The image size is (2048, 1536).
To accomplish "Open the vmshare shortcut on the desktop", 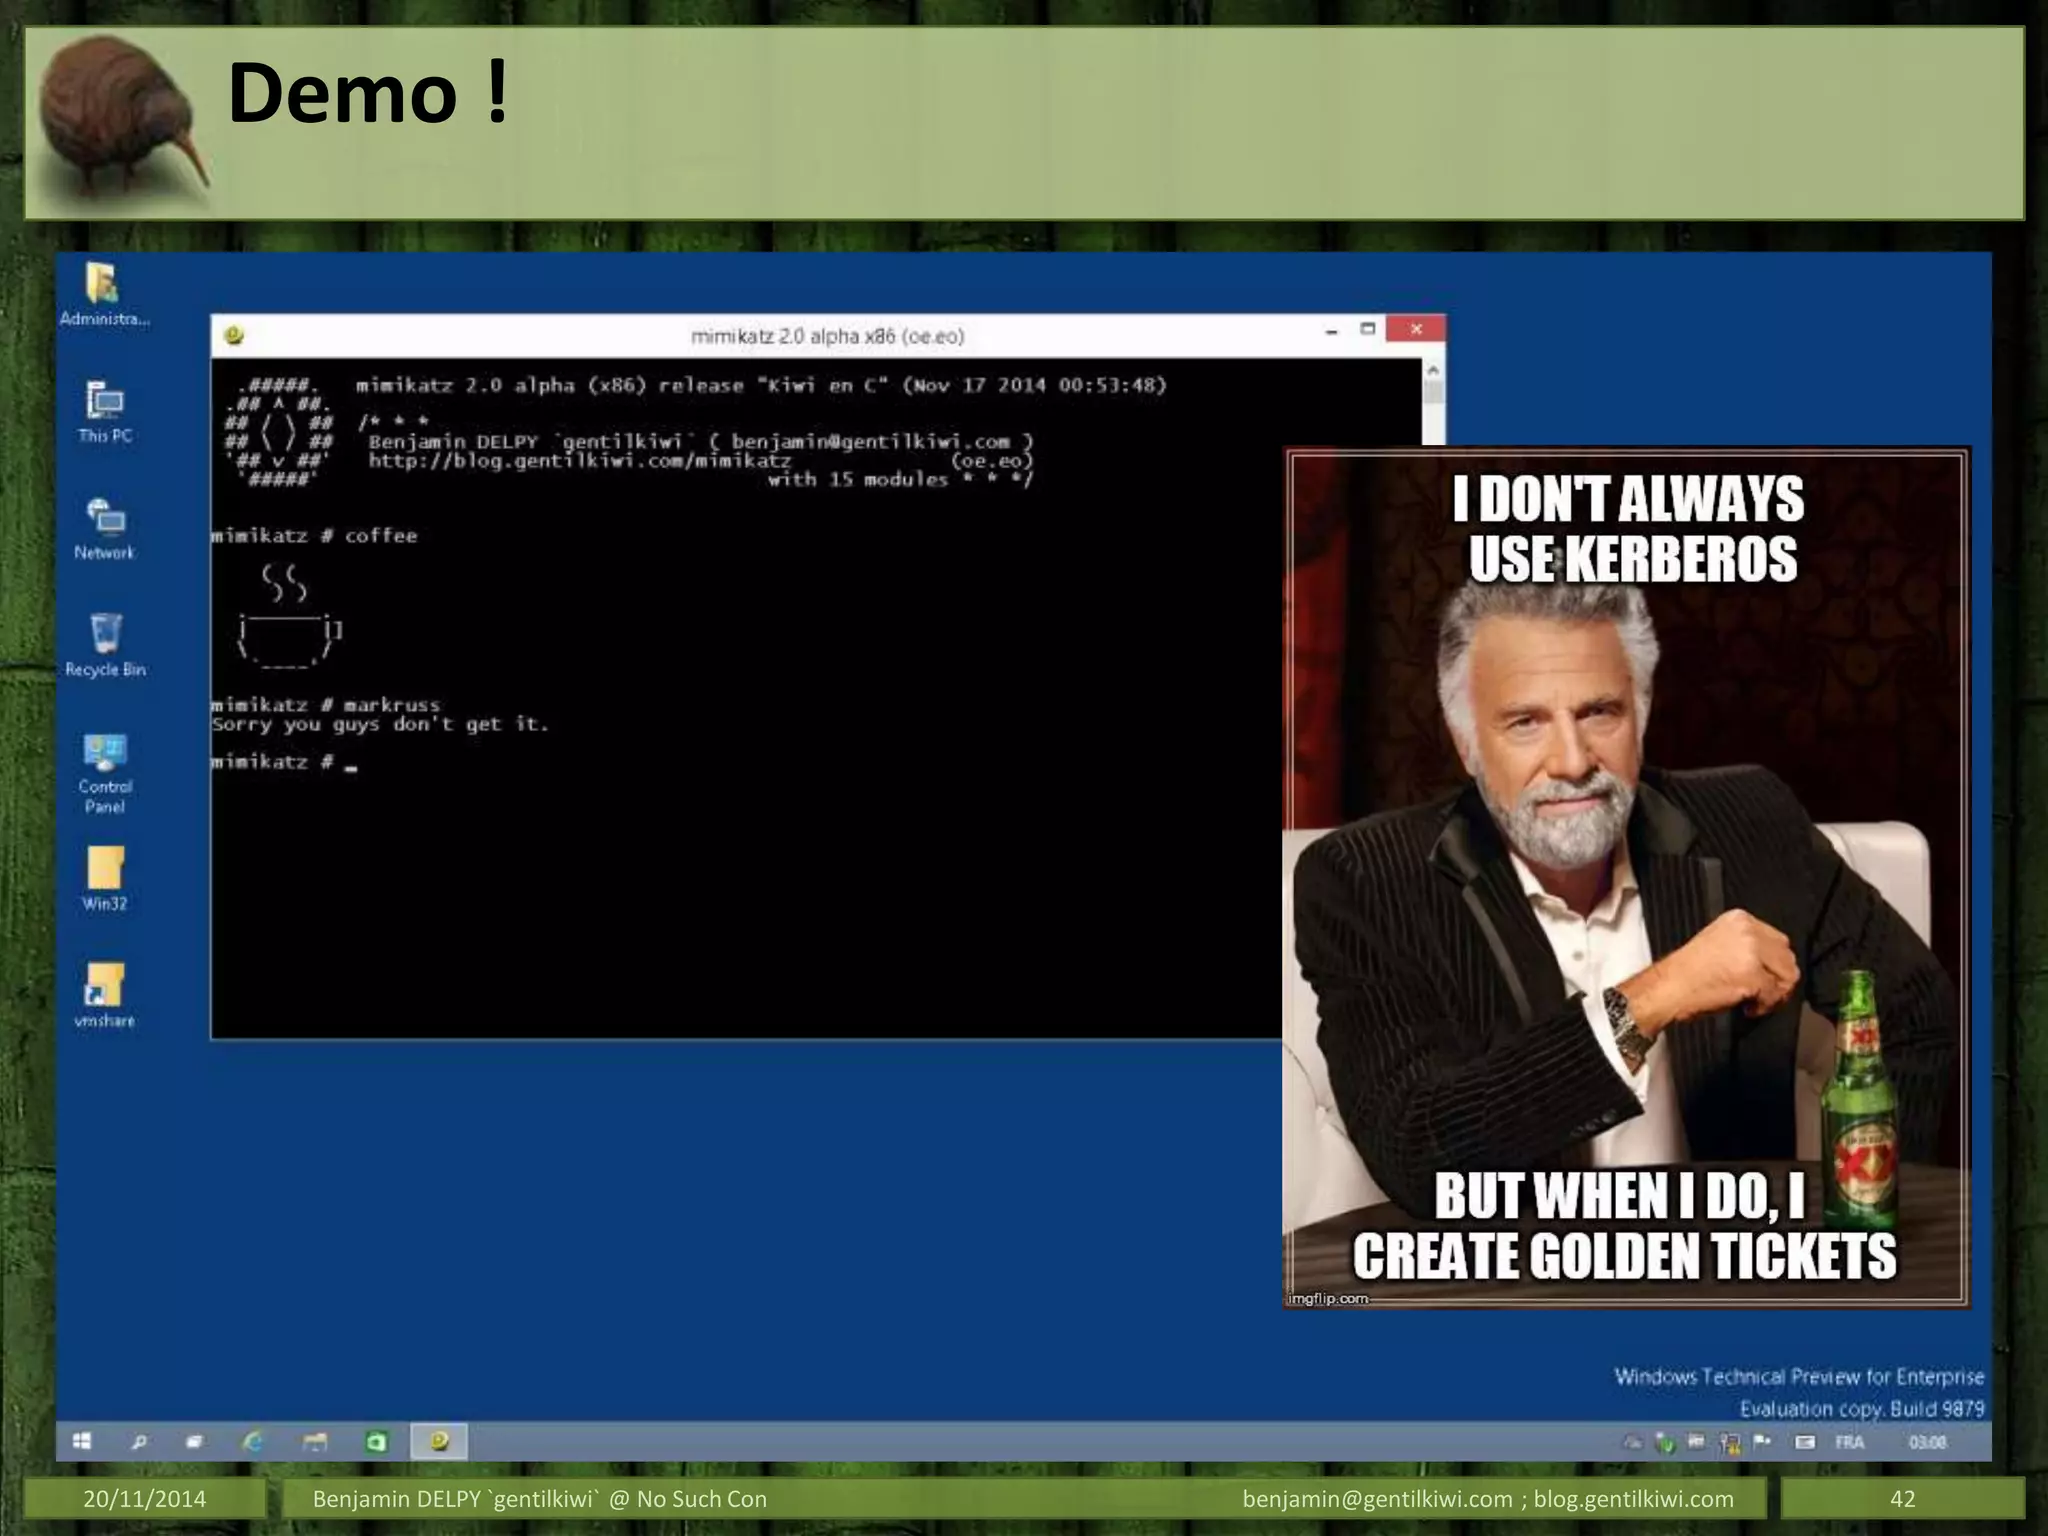I will point(105,997).
